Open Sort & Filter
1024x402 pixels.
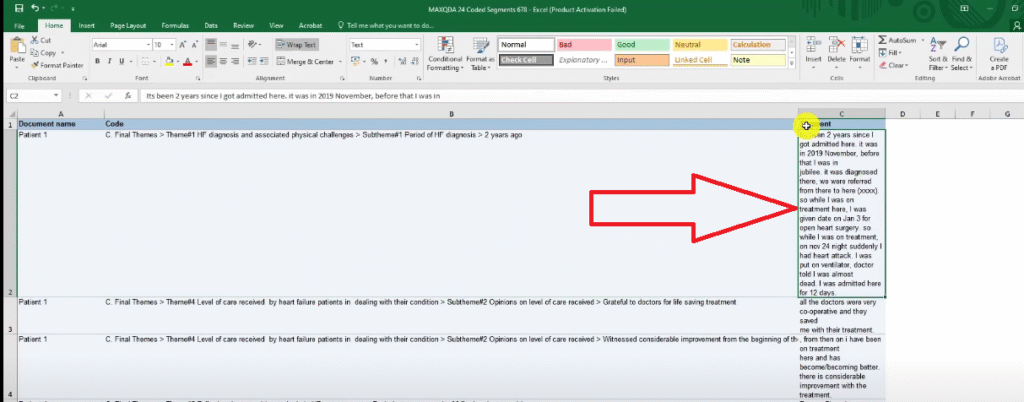tap(937, 54)
